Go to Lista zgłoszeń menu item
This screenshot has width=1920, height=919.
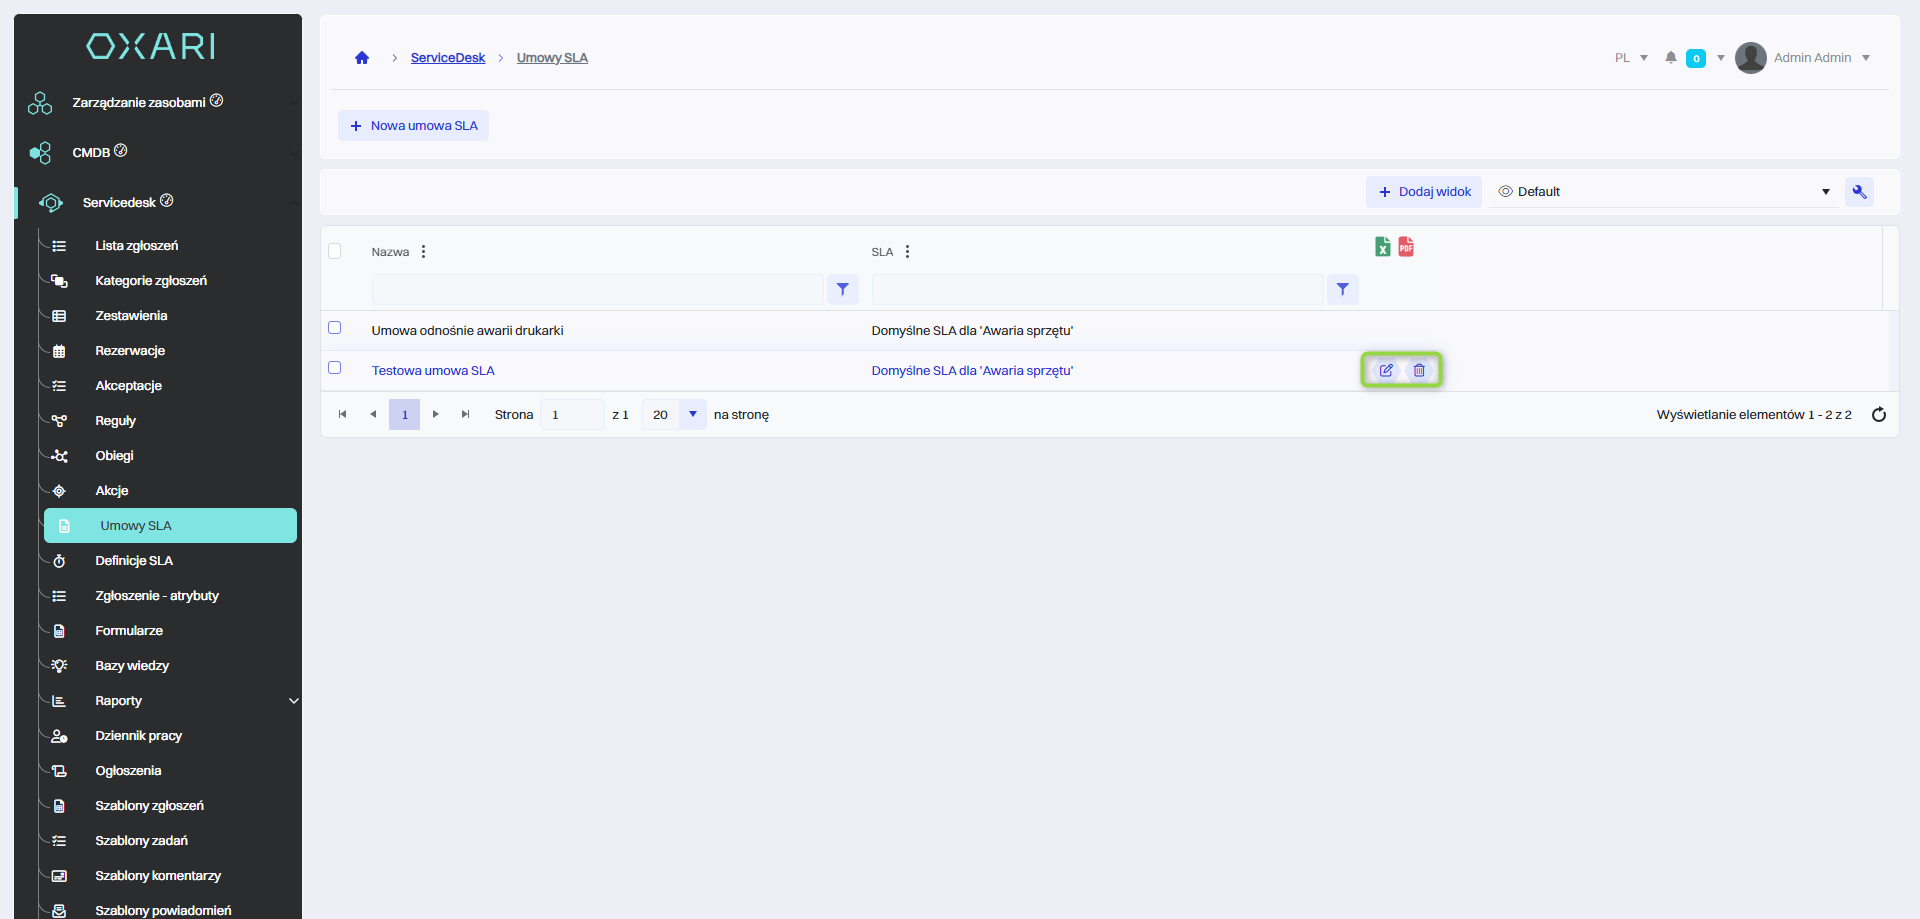[x=137, y=246]
